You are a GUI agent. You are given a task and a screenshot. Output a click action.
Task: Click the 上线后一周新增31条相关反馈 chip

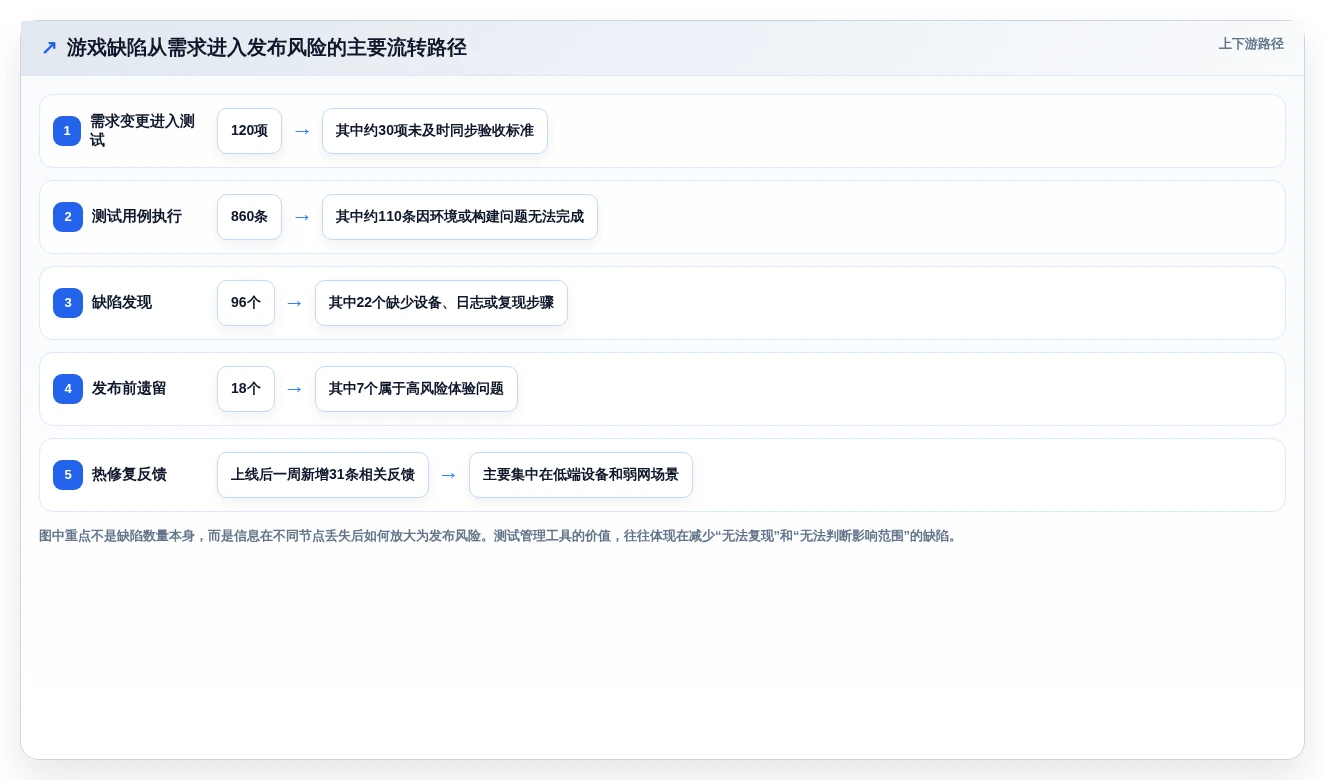pyautogui.click(x=323, y=475)
